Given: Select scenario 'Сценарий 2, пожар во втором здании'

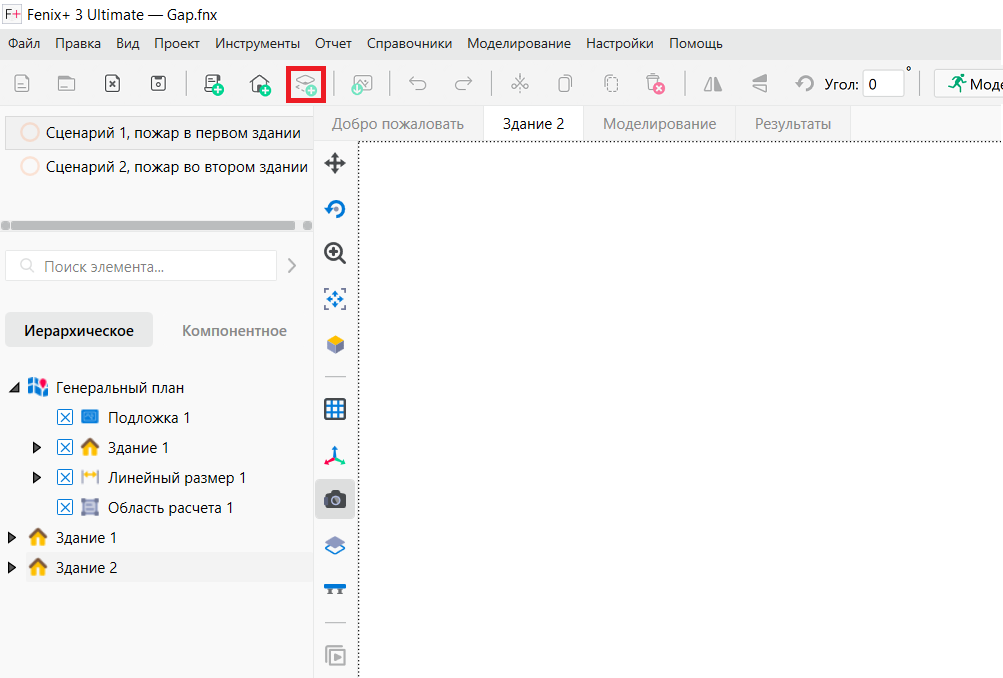Looking at the screenshot, I should pyautogui.click(x=159, y=166).
